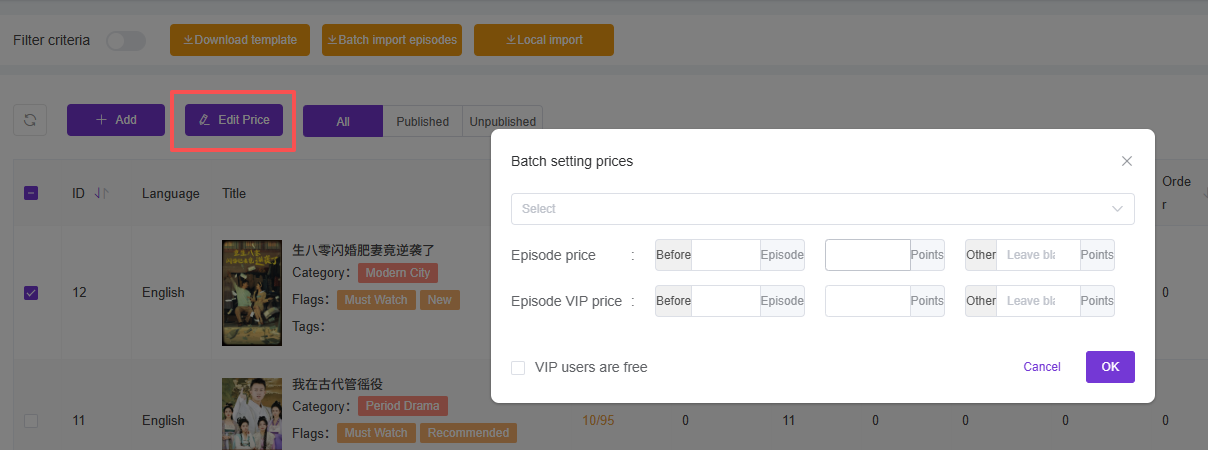Click the refresh icon button

tap(30, 120)
